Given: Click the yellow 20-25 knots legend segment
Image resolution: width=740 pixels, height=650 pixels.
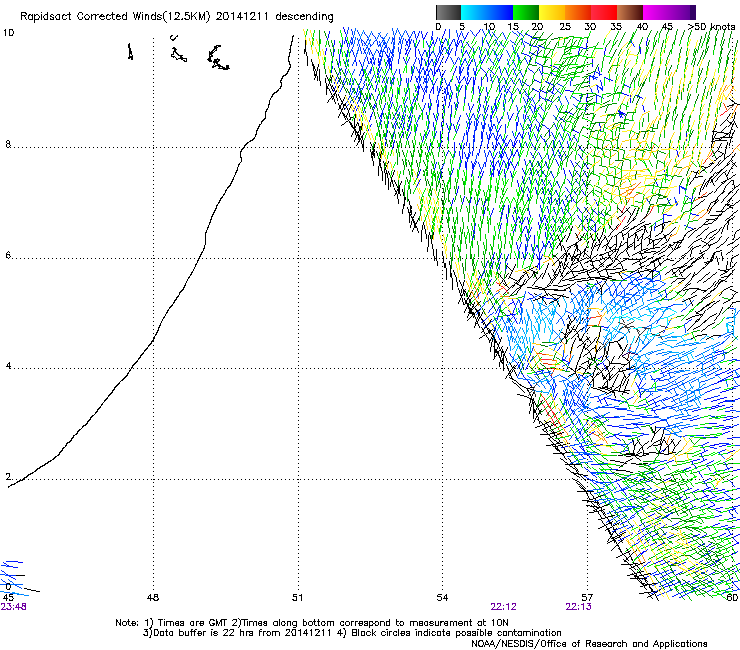Looking at the screenshot, I should pyautogui.click(x=552, y=12).
